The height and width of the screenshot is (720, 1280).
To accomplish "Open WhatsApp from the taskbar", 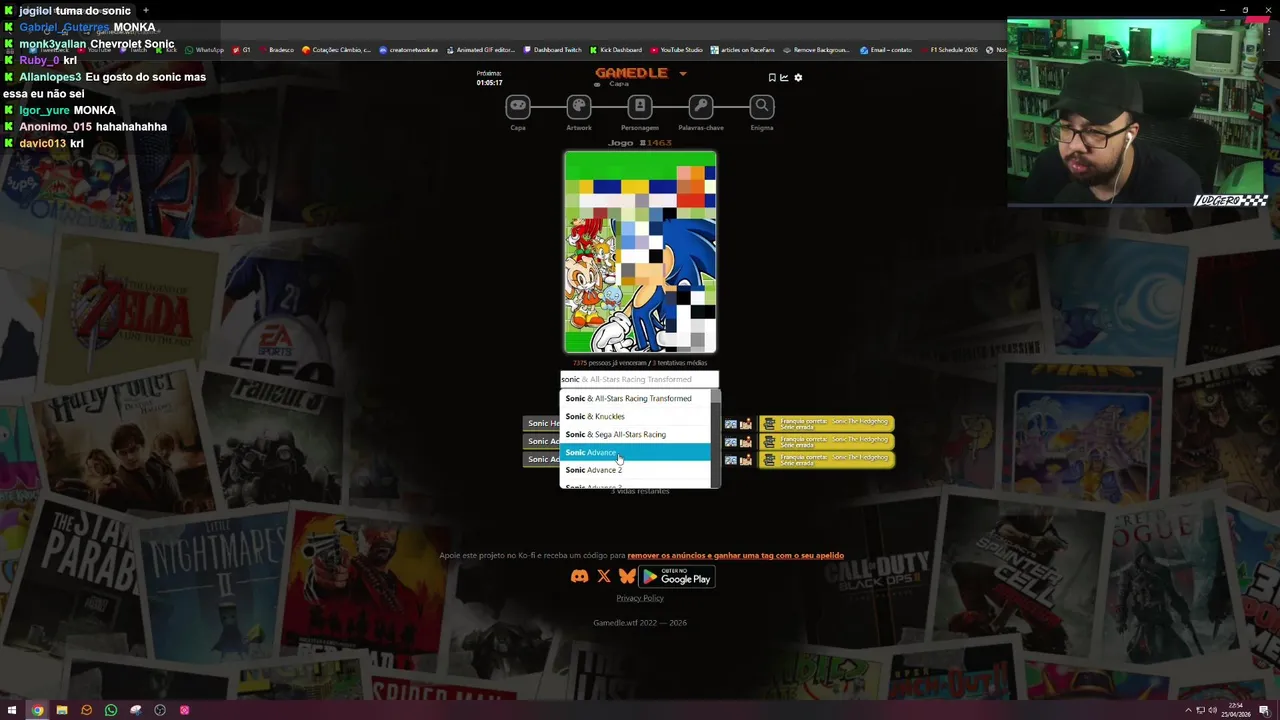I will (111, 710).
